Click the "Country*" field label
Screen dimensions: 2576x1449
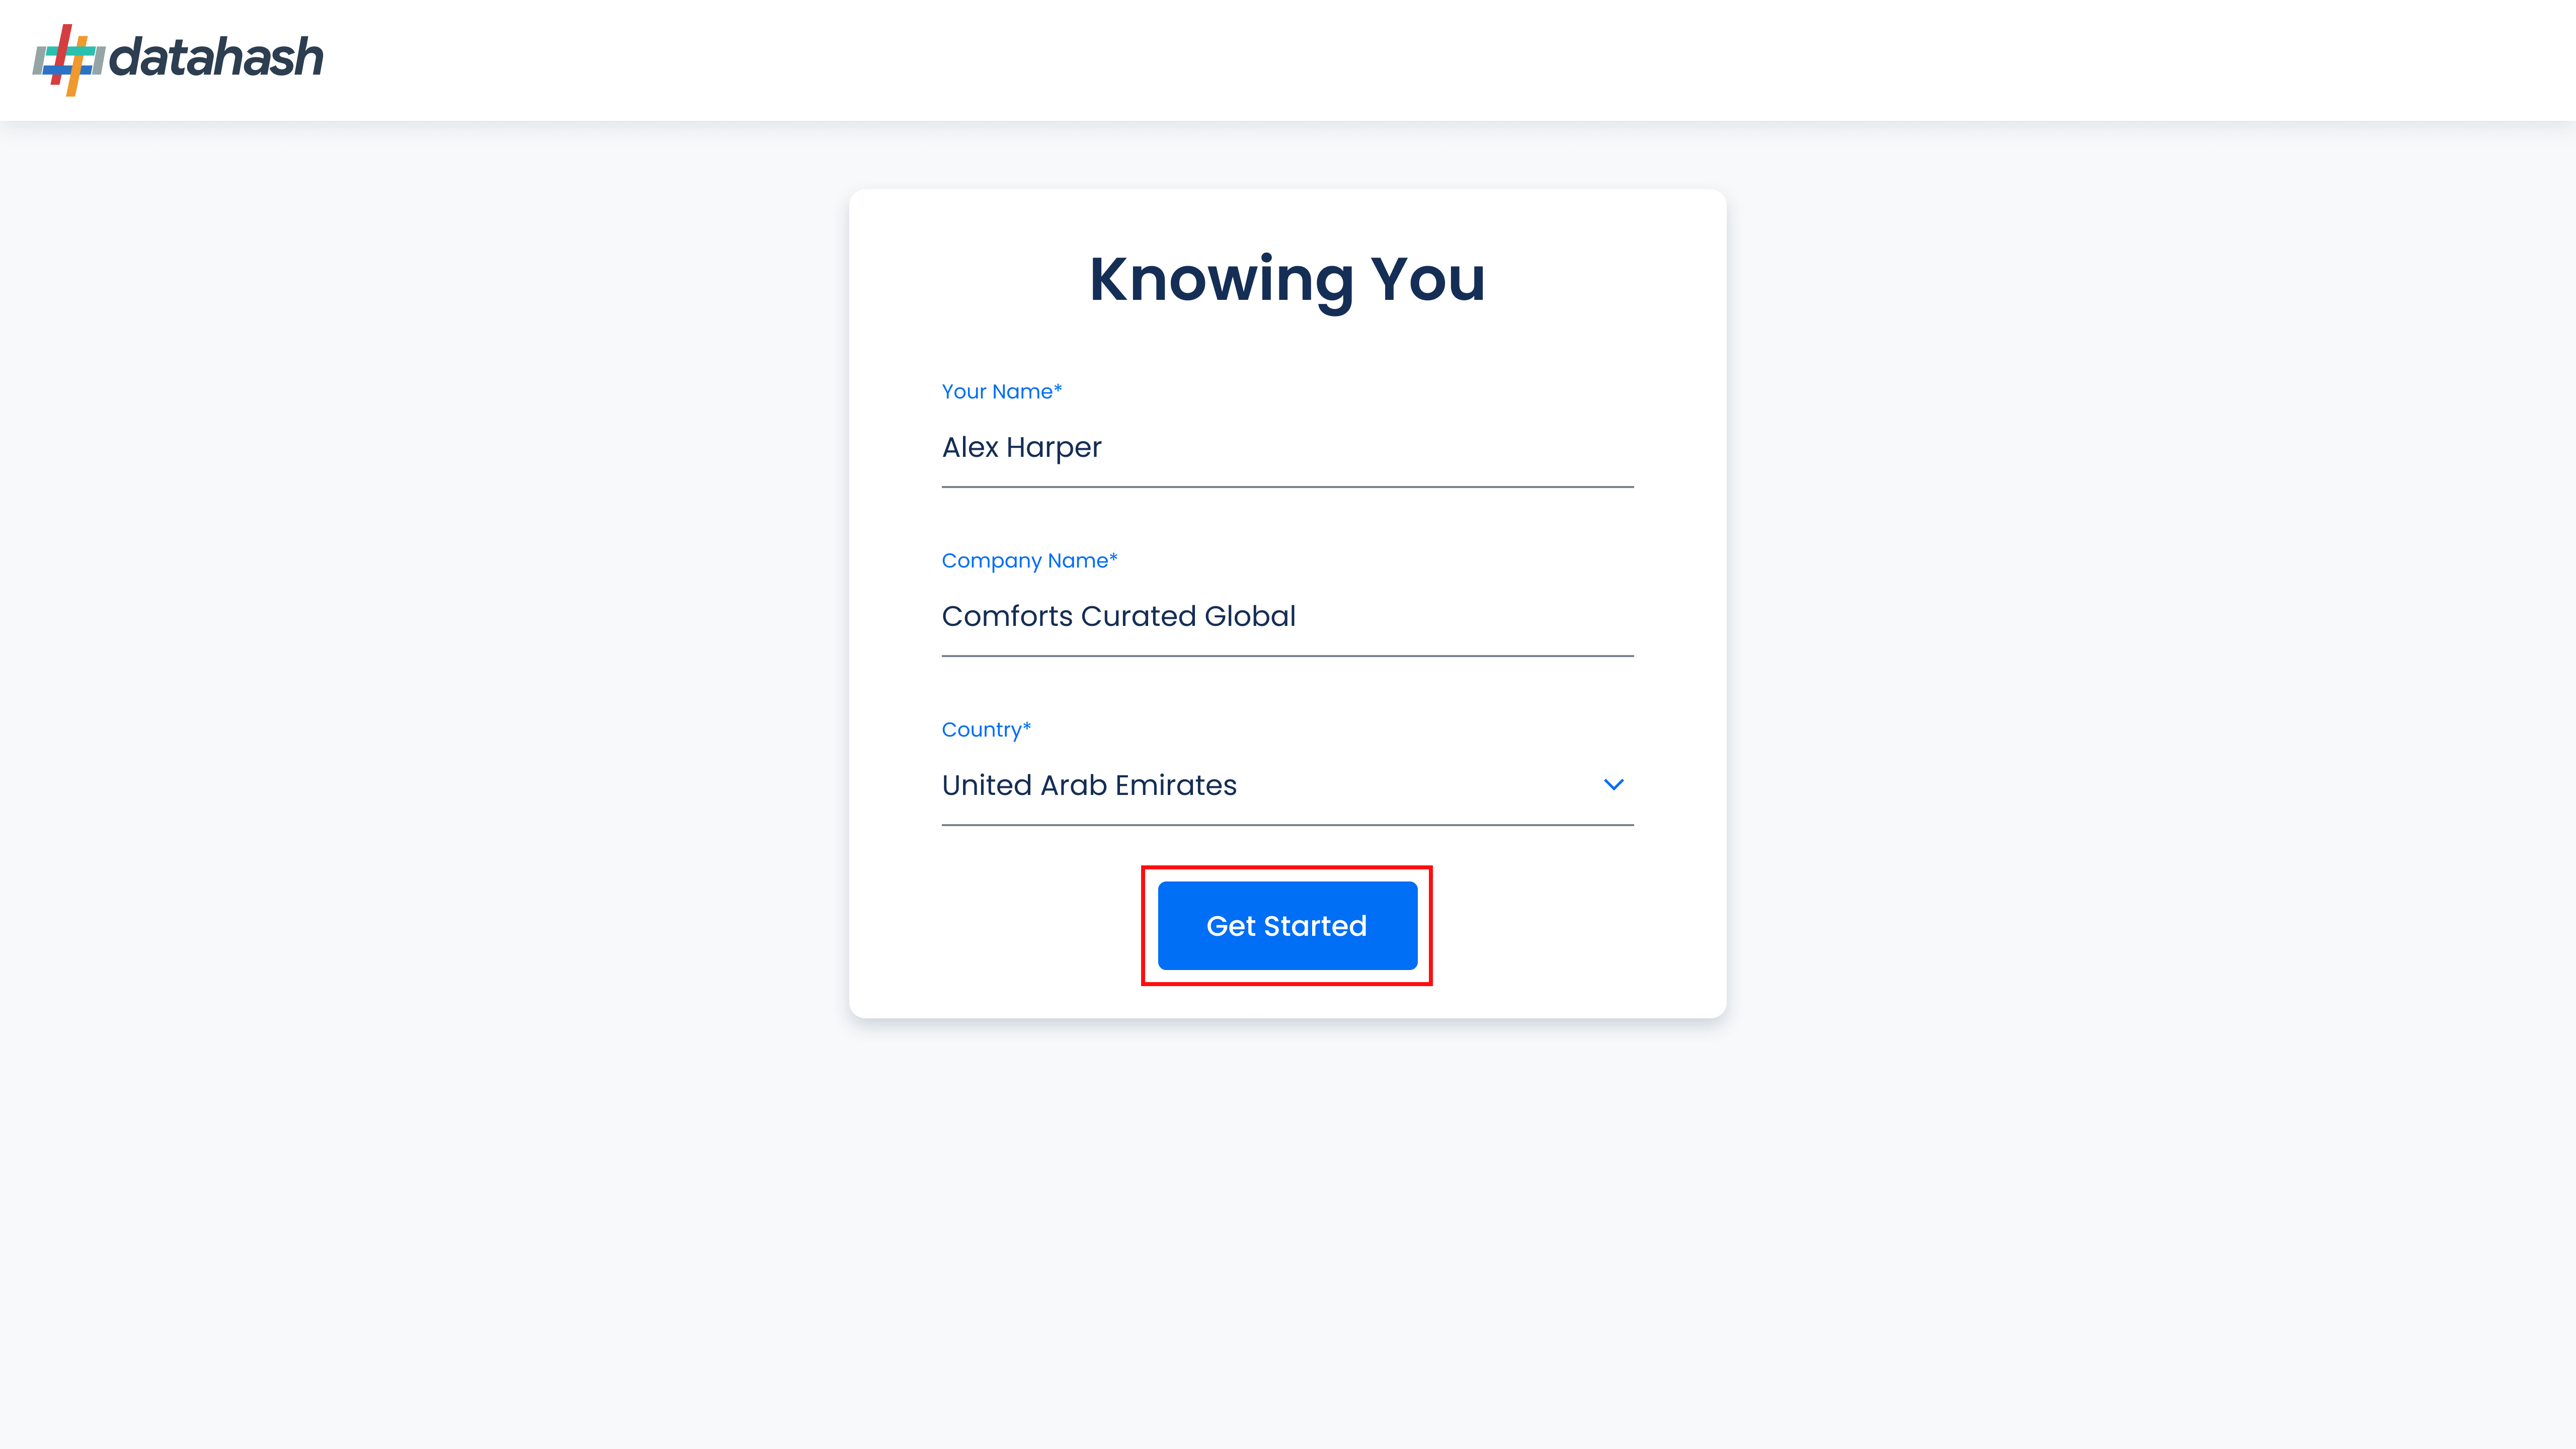(986, 729)
